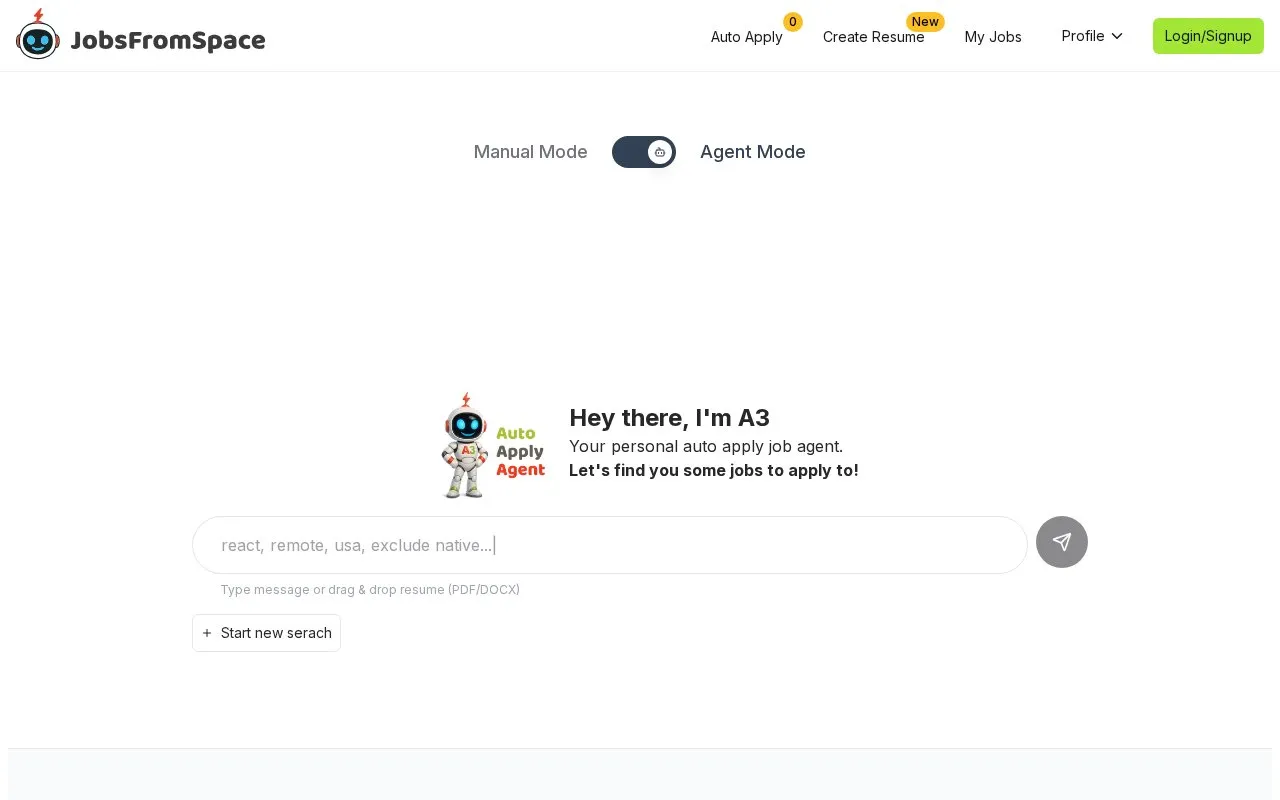Click the plus icon beside Start new serach
1280x800 pixels.
point(207,633)
